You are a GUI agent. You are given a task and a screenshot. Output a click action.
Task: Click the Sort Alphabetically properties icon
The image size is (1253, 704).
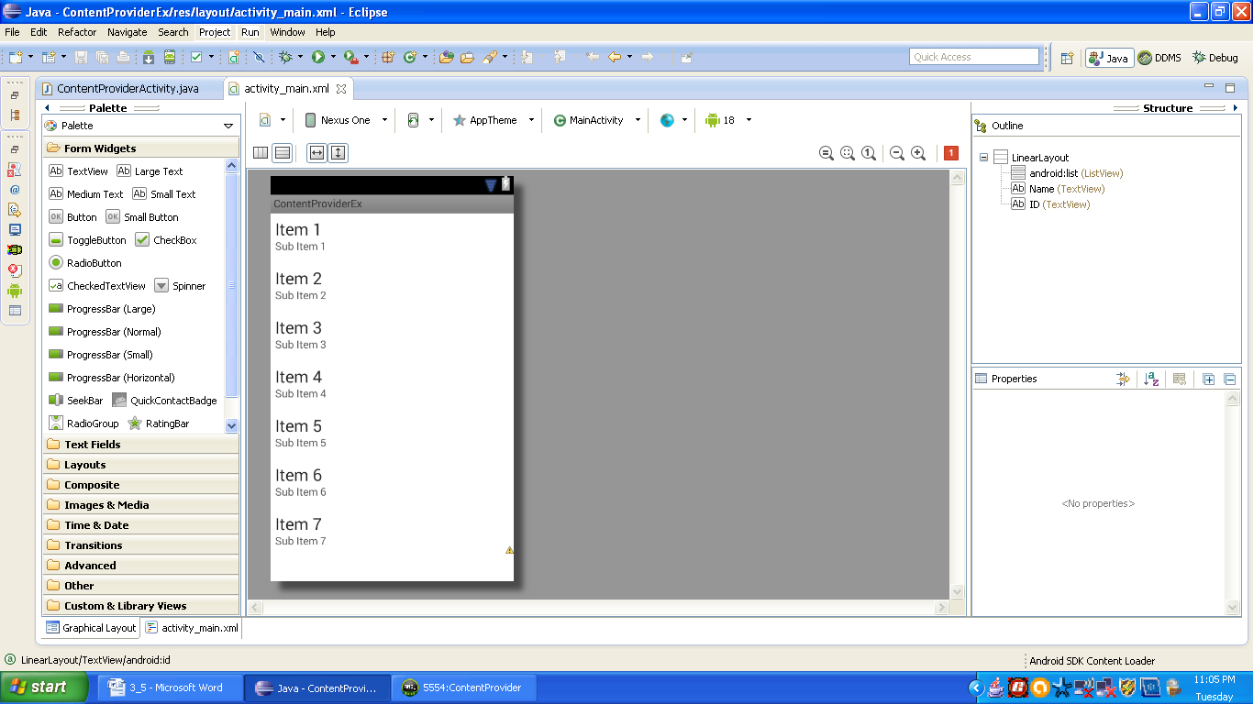1151,379
